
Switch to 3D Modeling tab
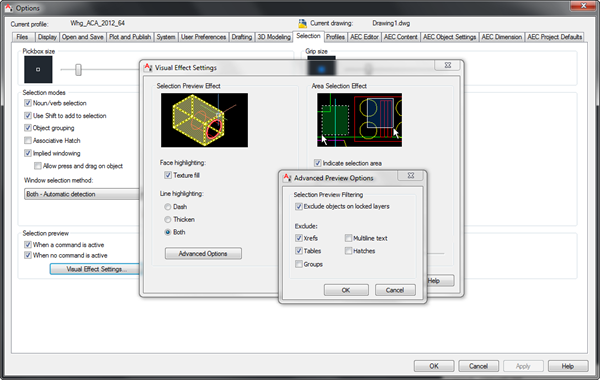click(x=274, y=37)
